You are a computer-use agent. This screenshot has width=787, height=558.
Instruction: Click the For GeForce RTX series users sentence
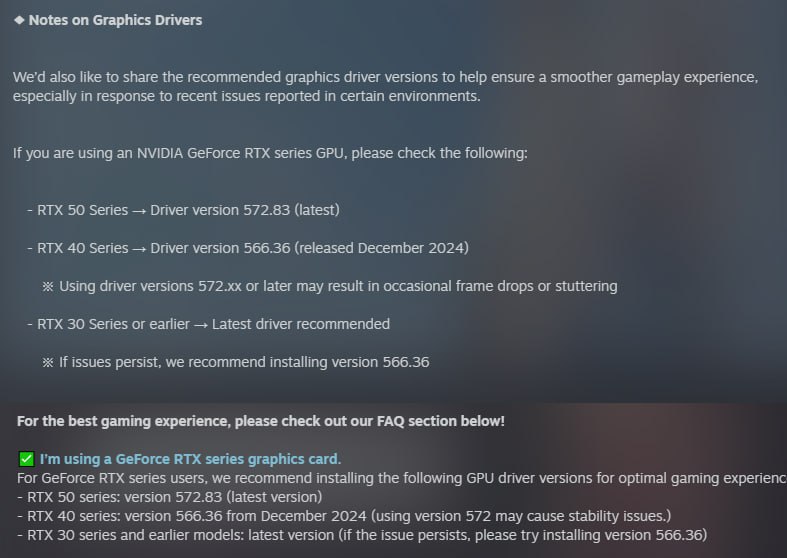pos(402,478)
